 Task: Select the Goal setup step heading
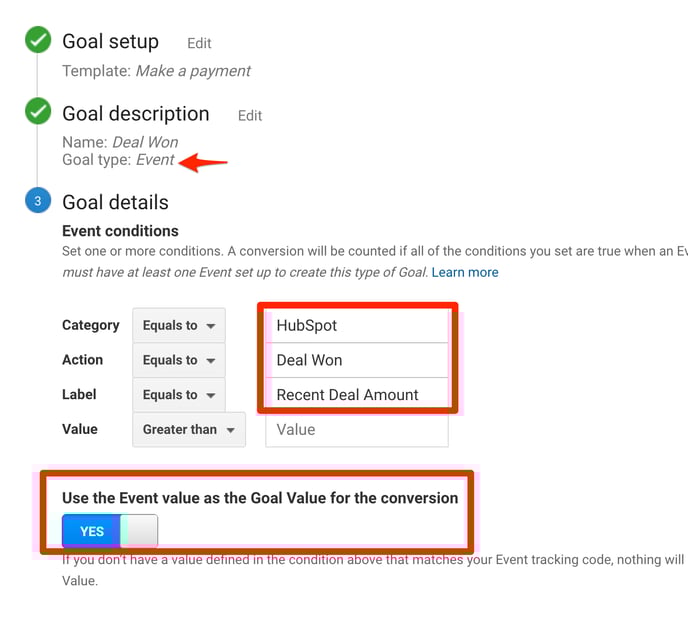[111, 42]
